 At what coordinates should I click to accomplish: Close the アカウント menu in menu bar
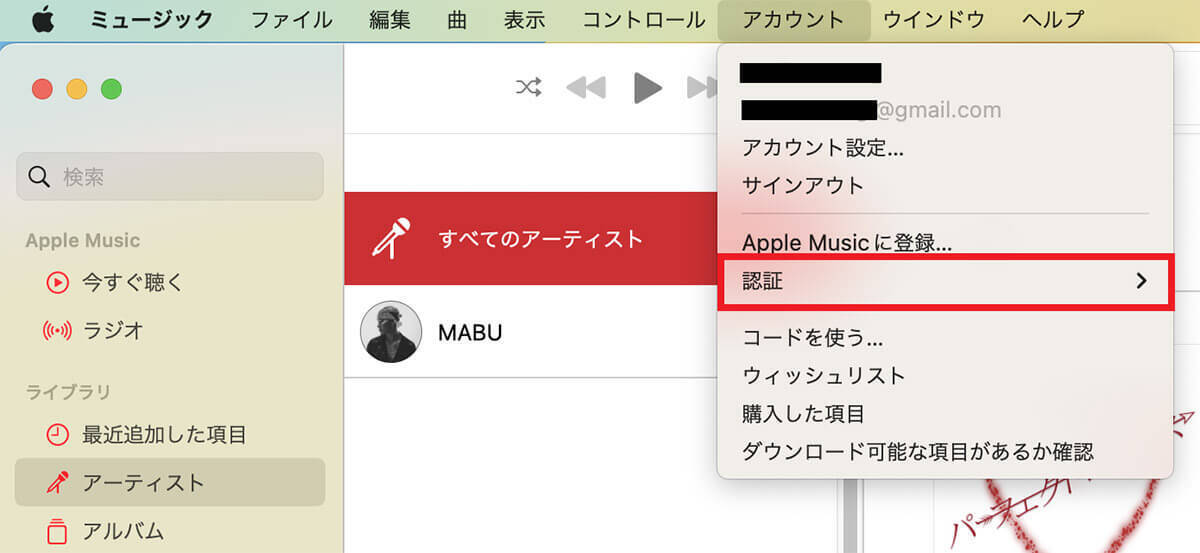(794, 20)
